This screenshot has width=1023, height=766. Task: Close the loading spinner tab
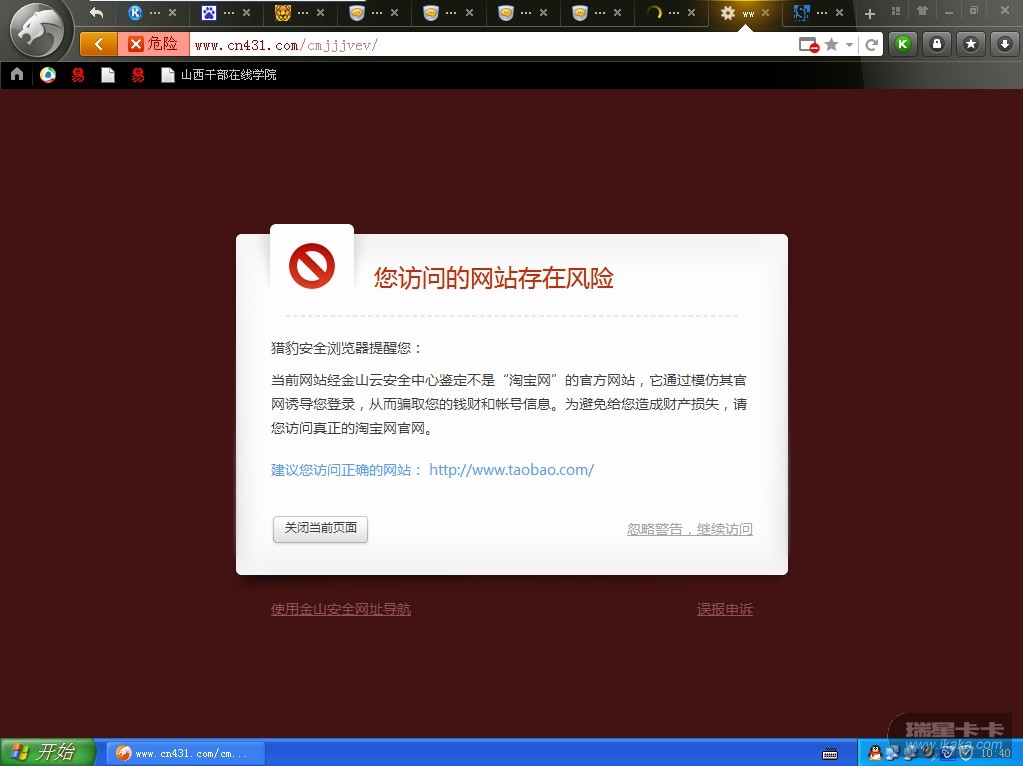click(692, 12)
